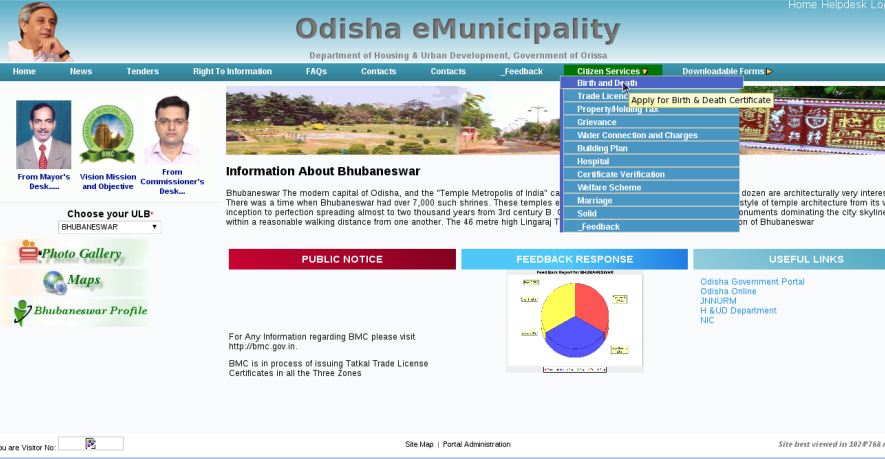The image size is (885, 459).
Task: Open the News menu item
Action: click(x=81, y=72)
